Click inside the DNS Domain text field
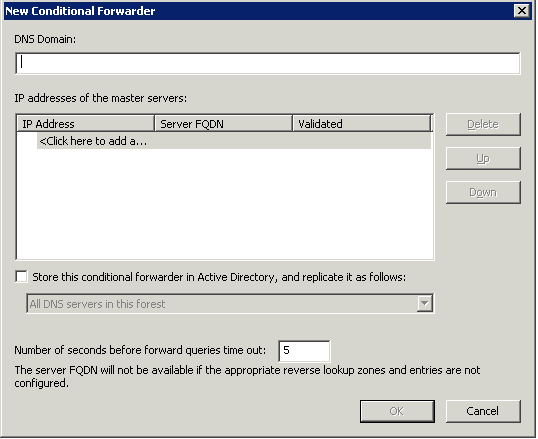538x439 pixels. pos(268,63)
